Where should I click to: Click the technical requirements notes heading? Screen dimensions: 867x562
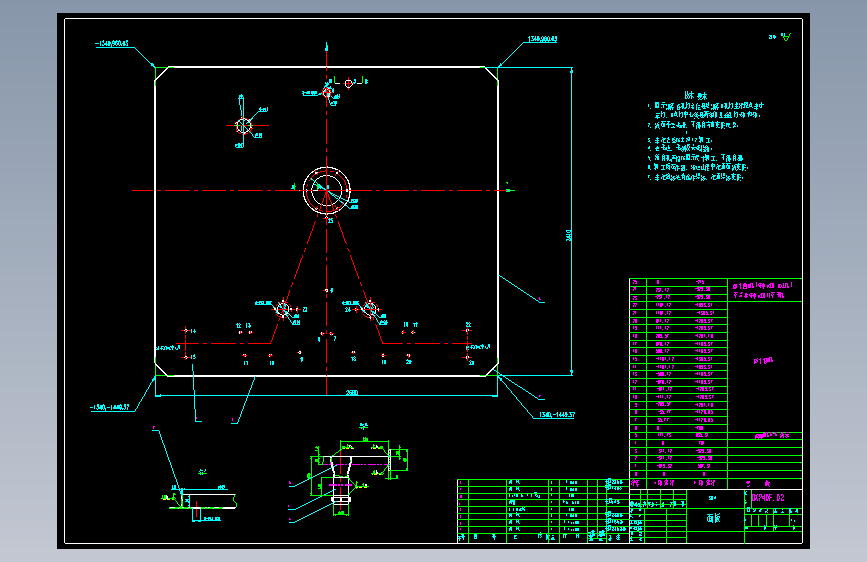pyautogui.click(x=695, y=95)
